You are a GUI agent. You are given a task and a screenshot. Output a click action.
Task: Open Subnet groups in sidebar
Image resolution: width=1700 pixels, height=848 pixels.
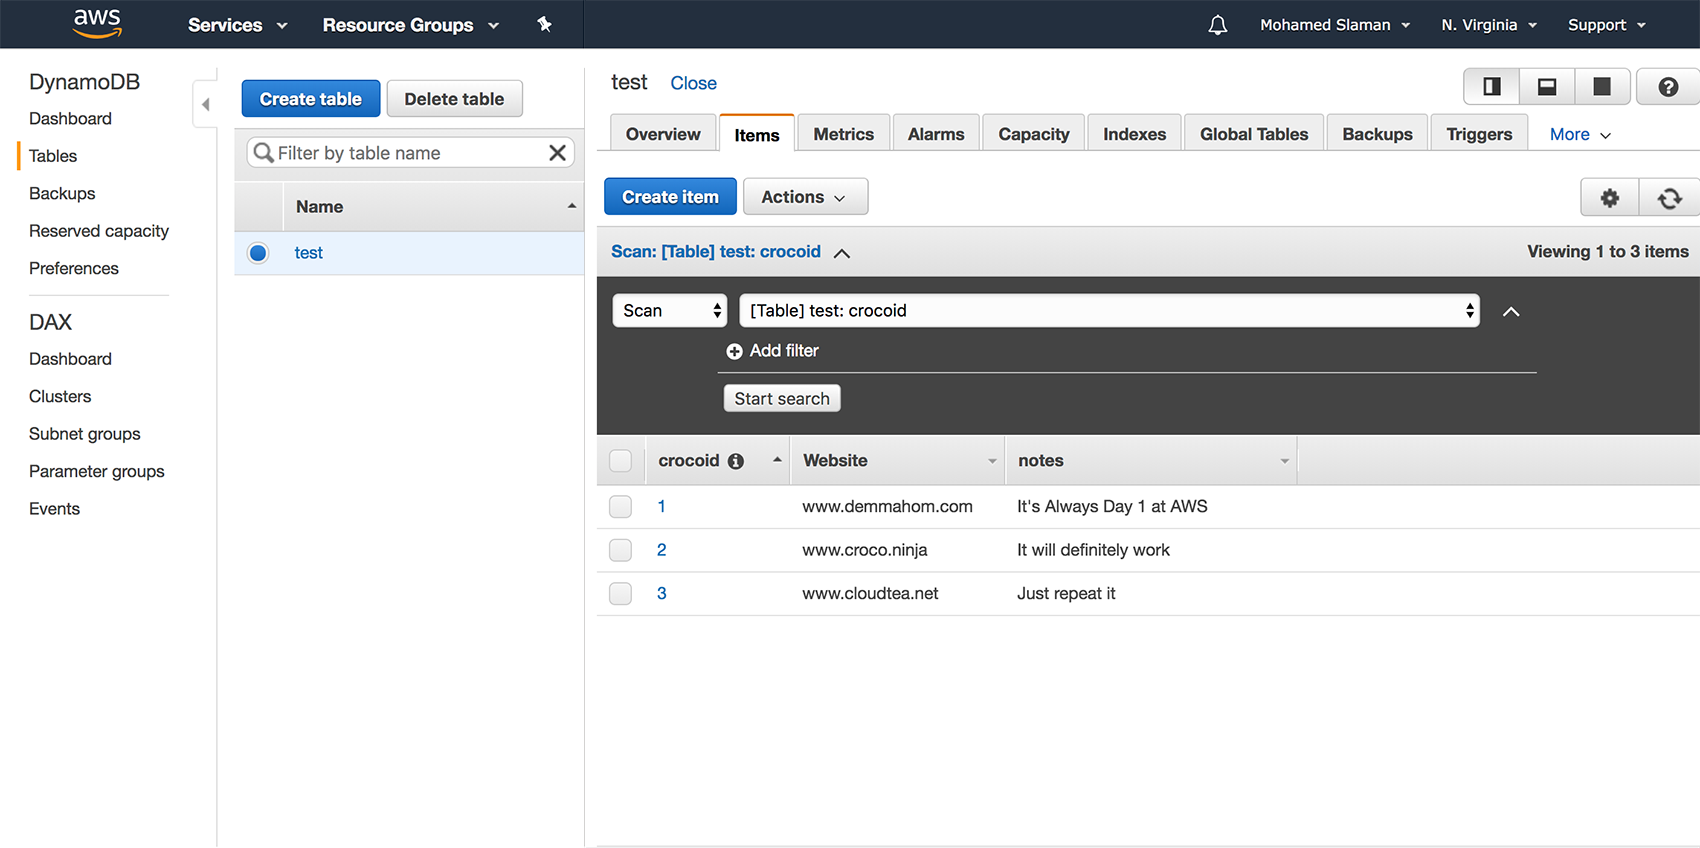pos(85,434)
